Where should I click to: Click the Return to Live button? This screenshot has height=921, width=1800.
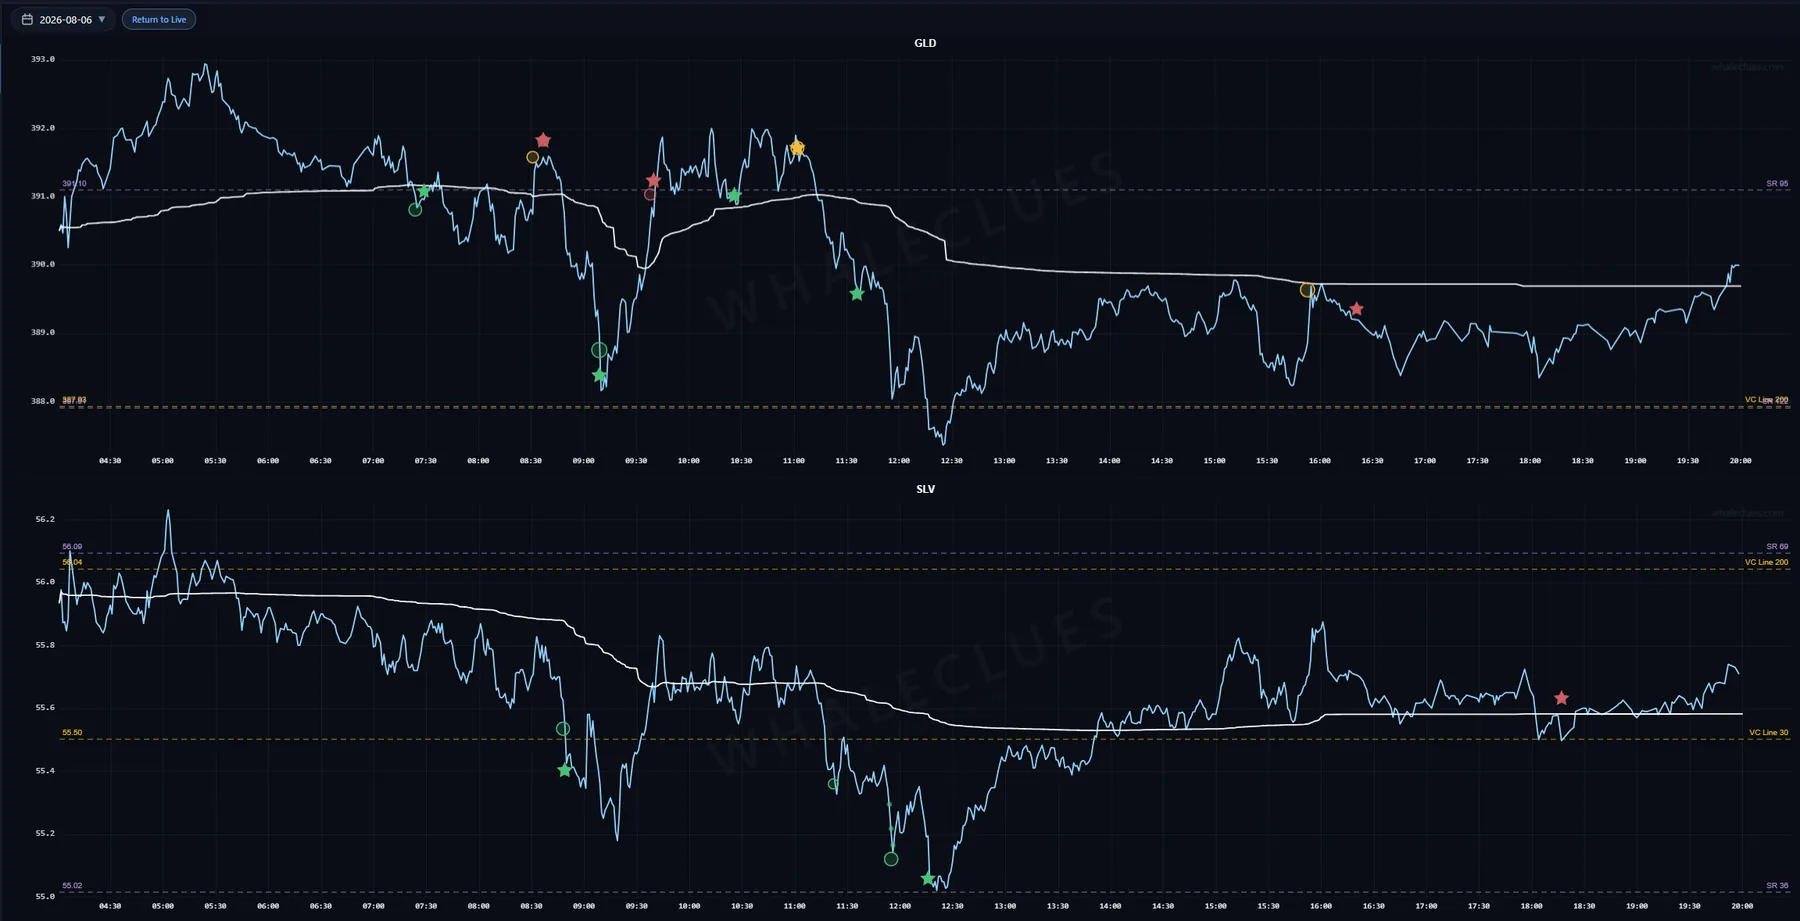point(159,19)
